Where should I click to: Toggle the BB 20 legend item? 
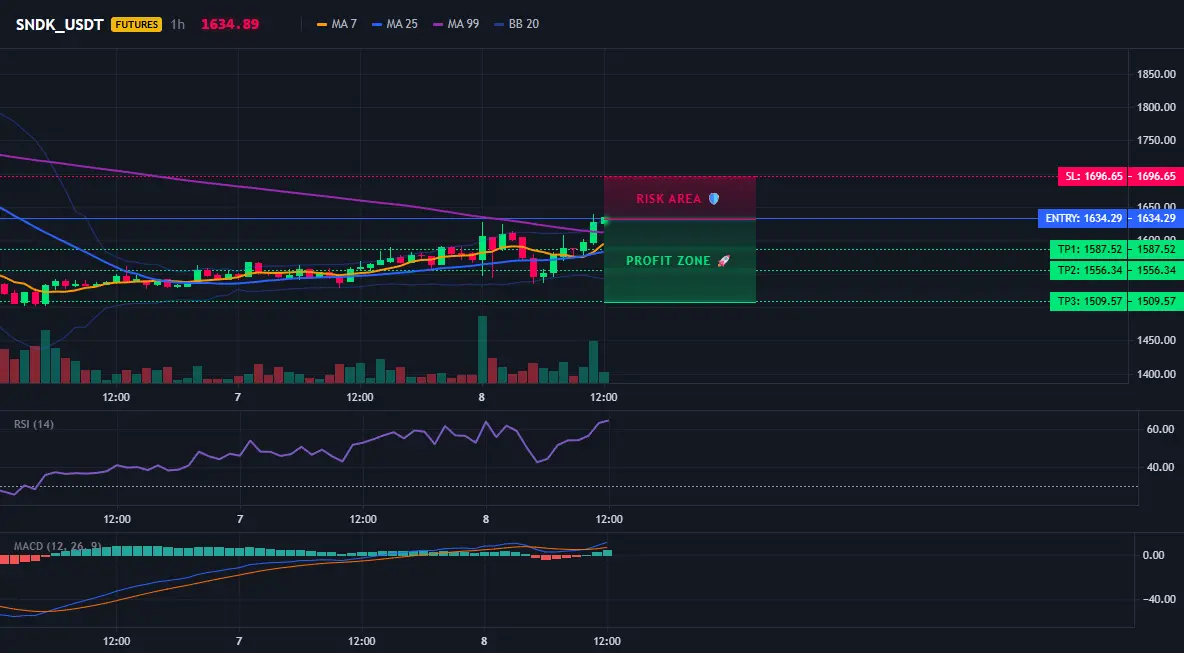516,24
